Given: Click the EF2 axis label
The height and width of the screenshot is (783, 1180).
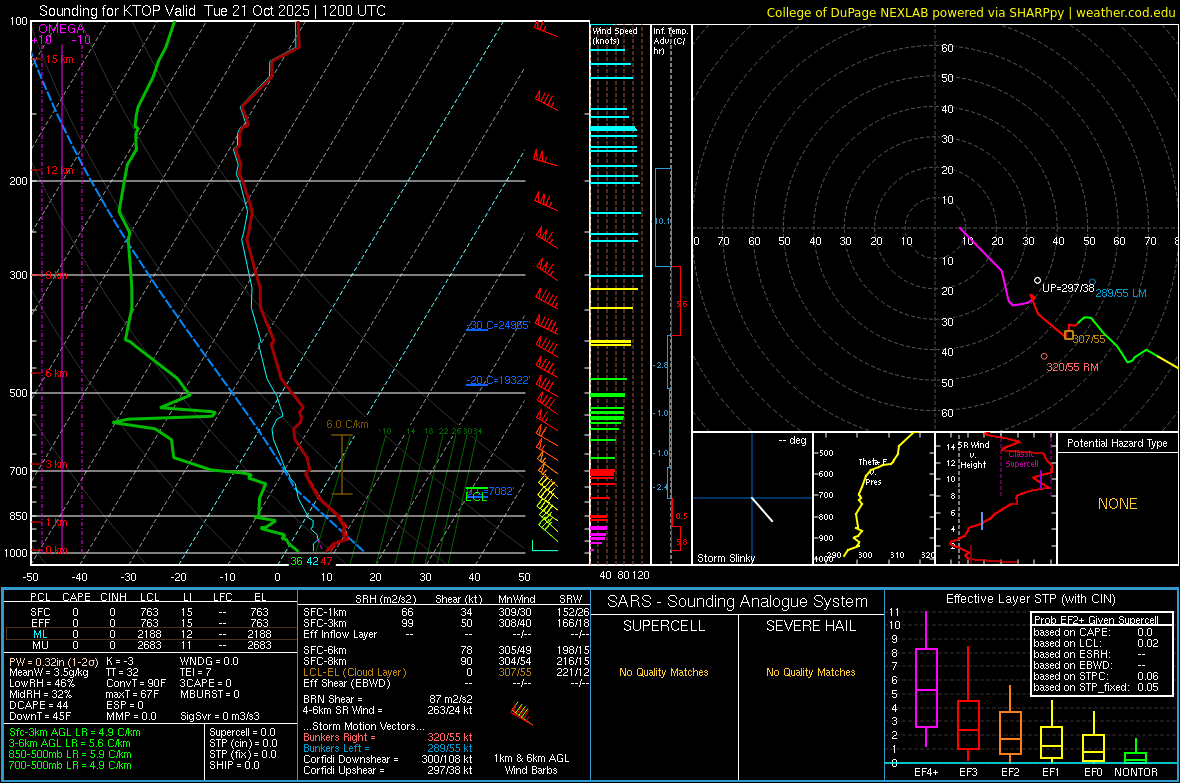Looking at the screenshot, I should point(1010,772).
